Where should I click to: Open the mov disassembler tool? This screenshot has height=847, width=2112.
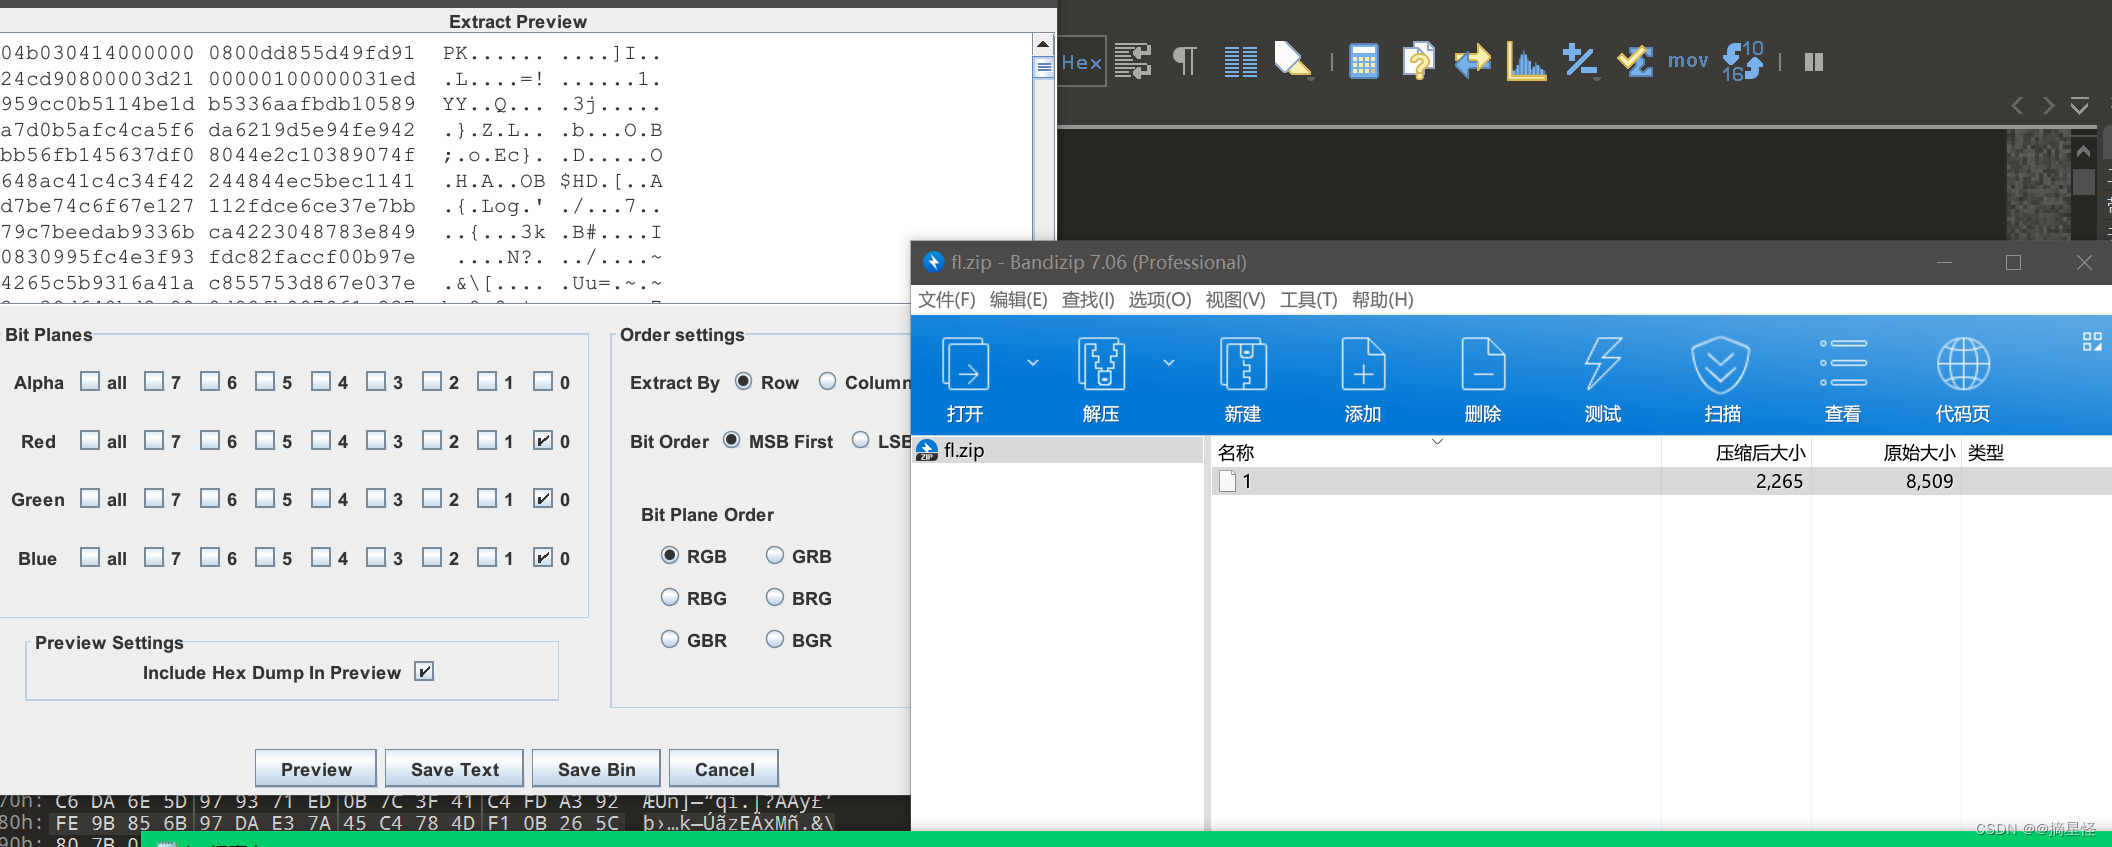point(1688,62)
